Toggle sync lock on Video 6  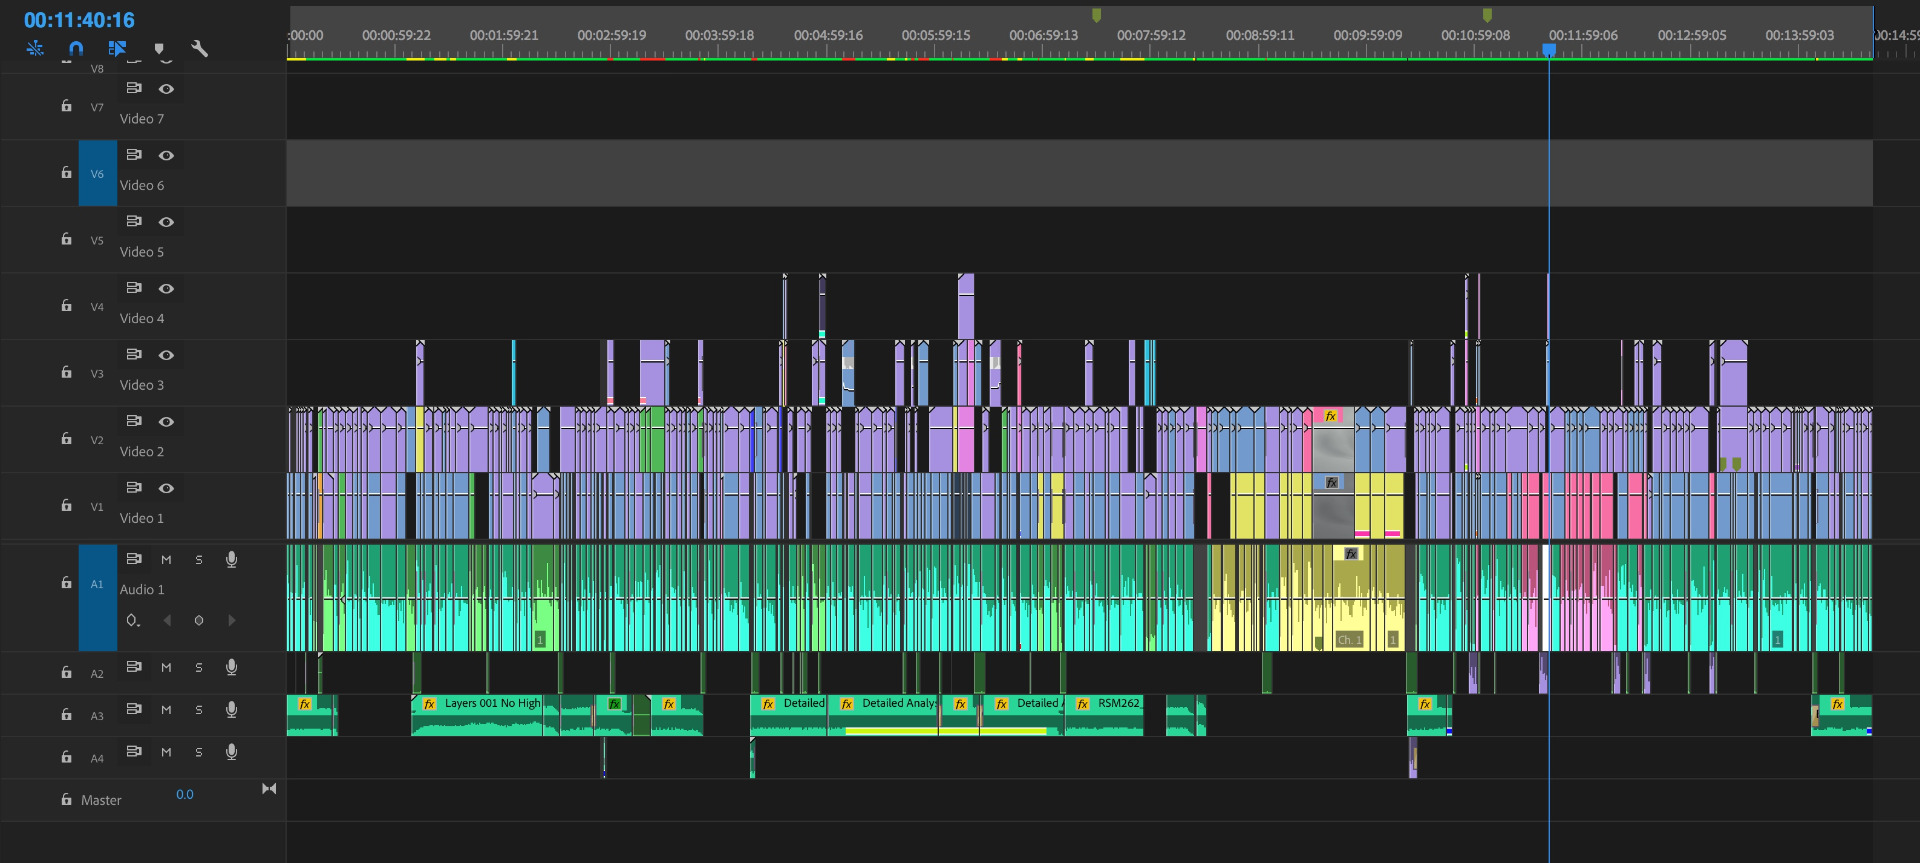pyautogui.click(x=134, y=155)
